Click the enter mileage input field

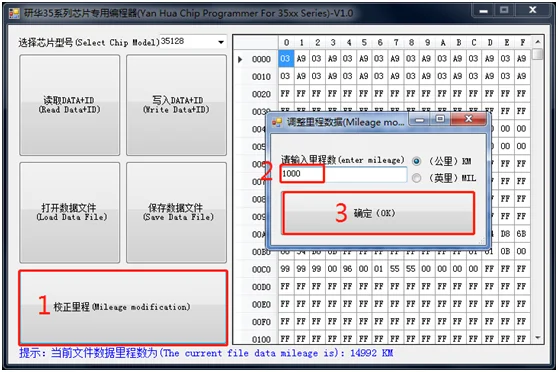point(343,174)
